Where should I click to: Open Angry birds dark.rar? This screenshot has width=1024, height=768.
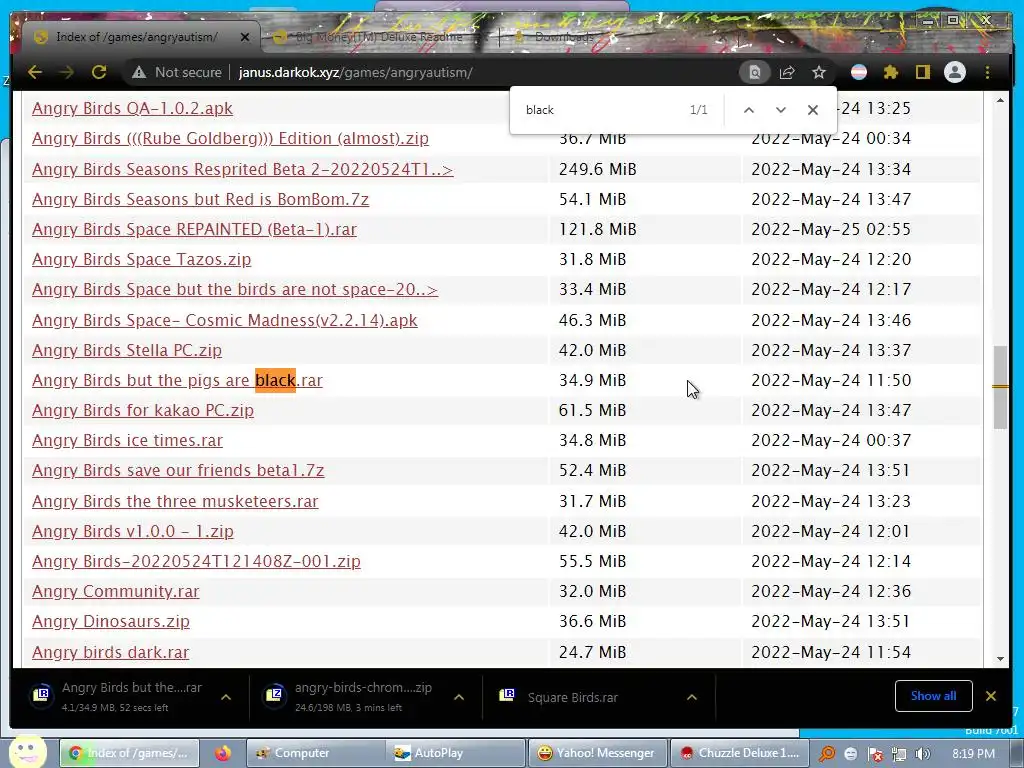(110, 652)
